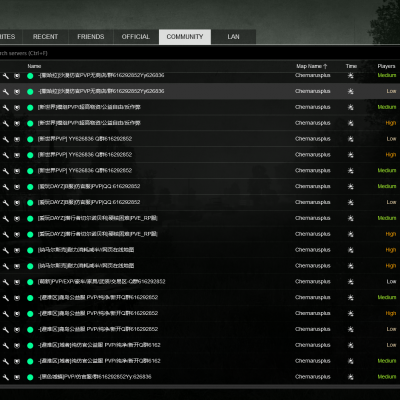Viewport: 400px width, 400px height.
Task: Click wrench icon of last Yy:626836 row
Action: click(6, 377)
